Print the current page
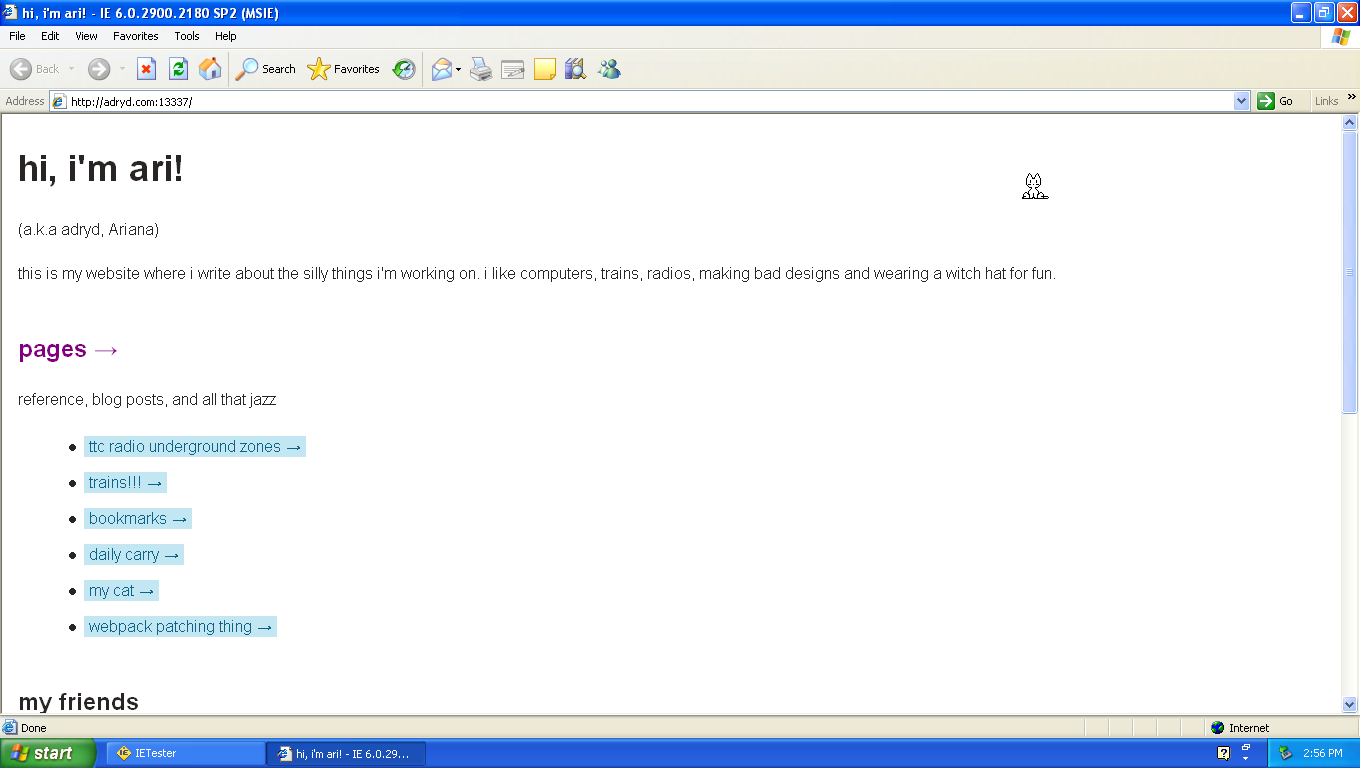Viewport: 1360px width, 768px height. click(481, 68)
